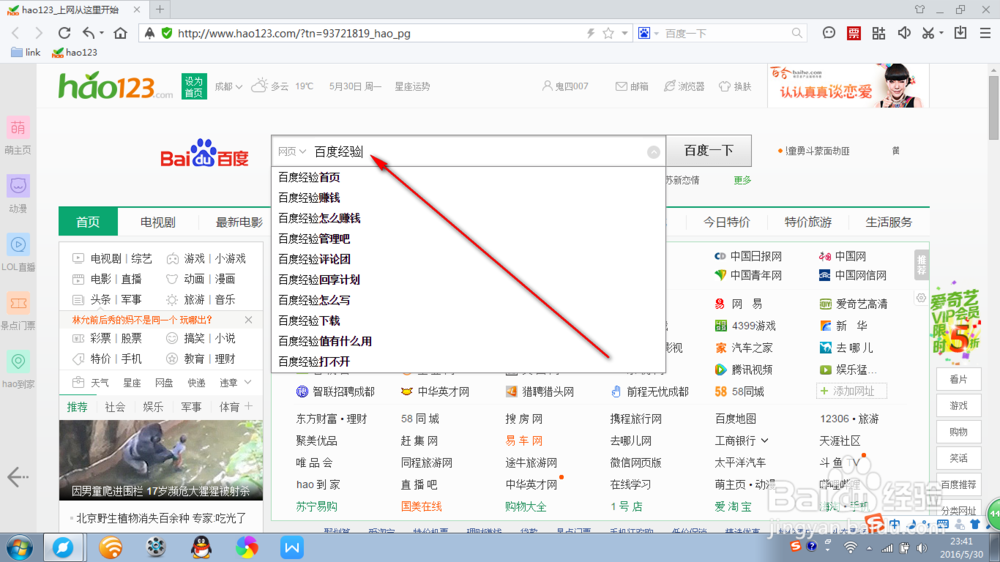Screen dimensions: 1000x562
Task: Click the undo close tab arrow icon
Action: pyautogui.click(x=89, y=33)
